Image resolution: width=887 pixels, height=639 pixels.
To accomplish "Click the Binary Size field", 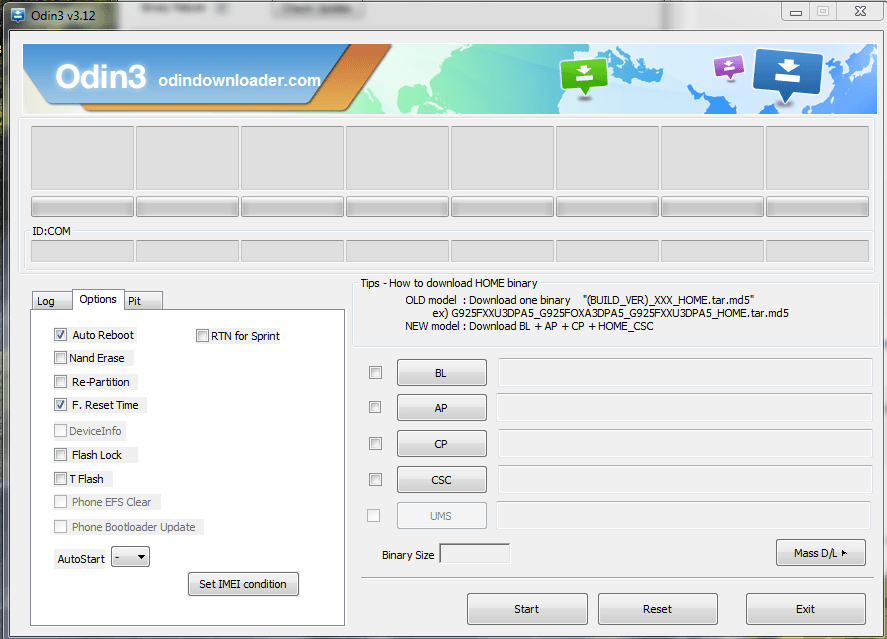I will click(475, 554).
